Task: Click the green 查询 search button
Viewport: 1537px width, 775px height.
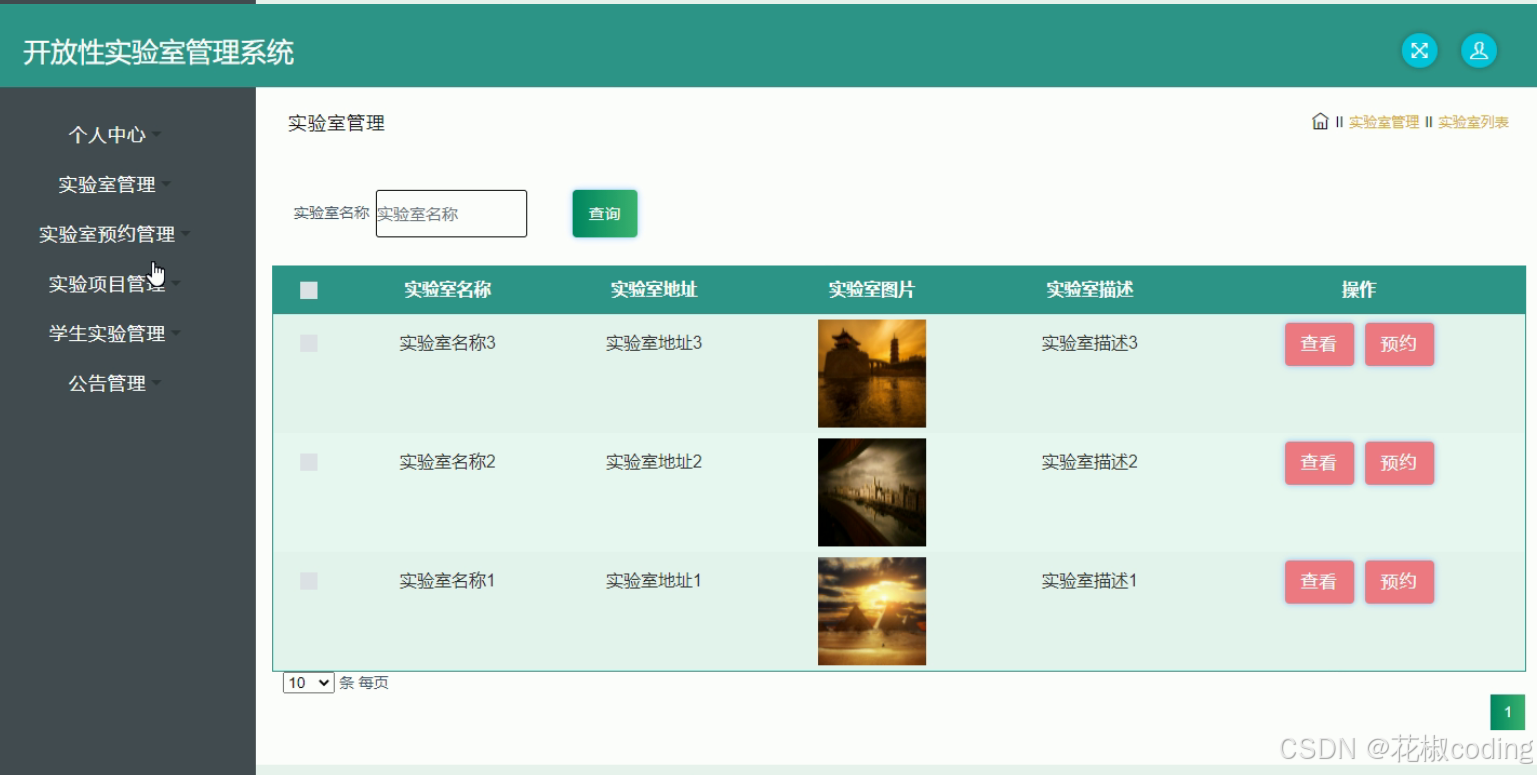Action: tap(604, 213)
